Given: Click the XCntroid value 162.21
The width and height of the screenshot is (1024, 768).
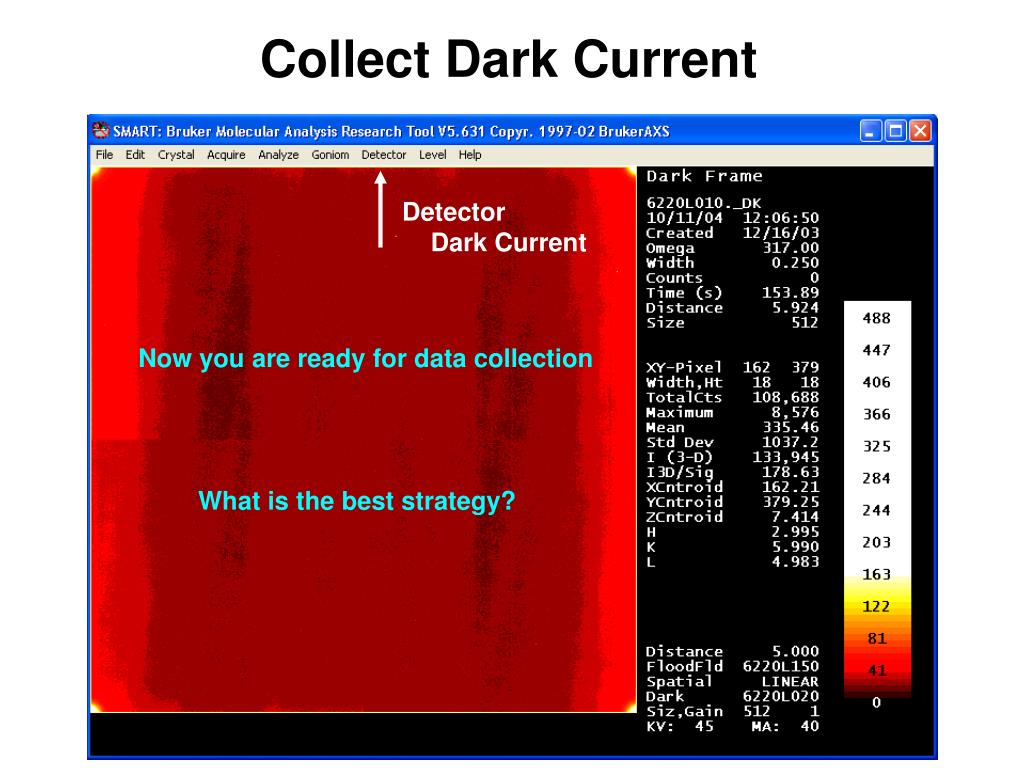Looking at the screenshot, I should (791, 487).
